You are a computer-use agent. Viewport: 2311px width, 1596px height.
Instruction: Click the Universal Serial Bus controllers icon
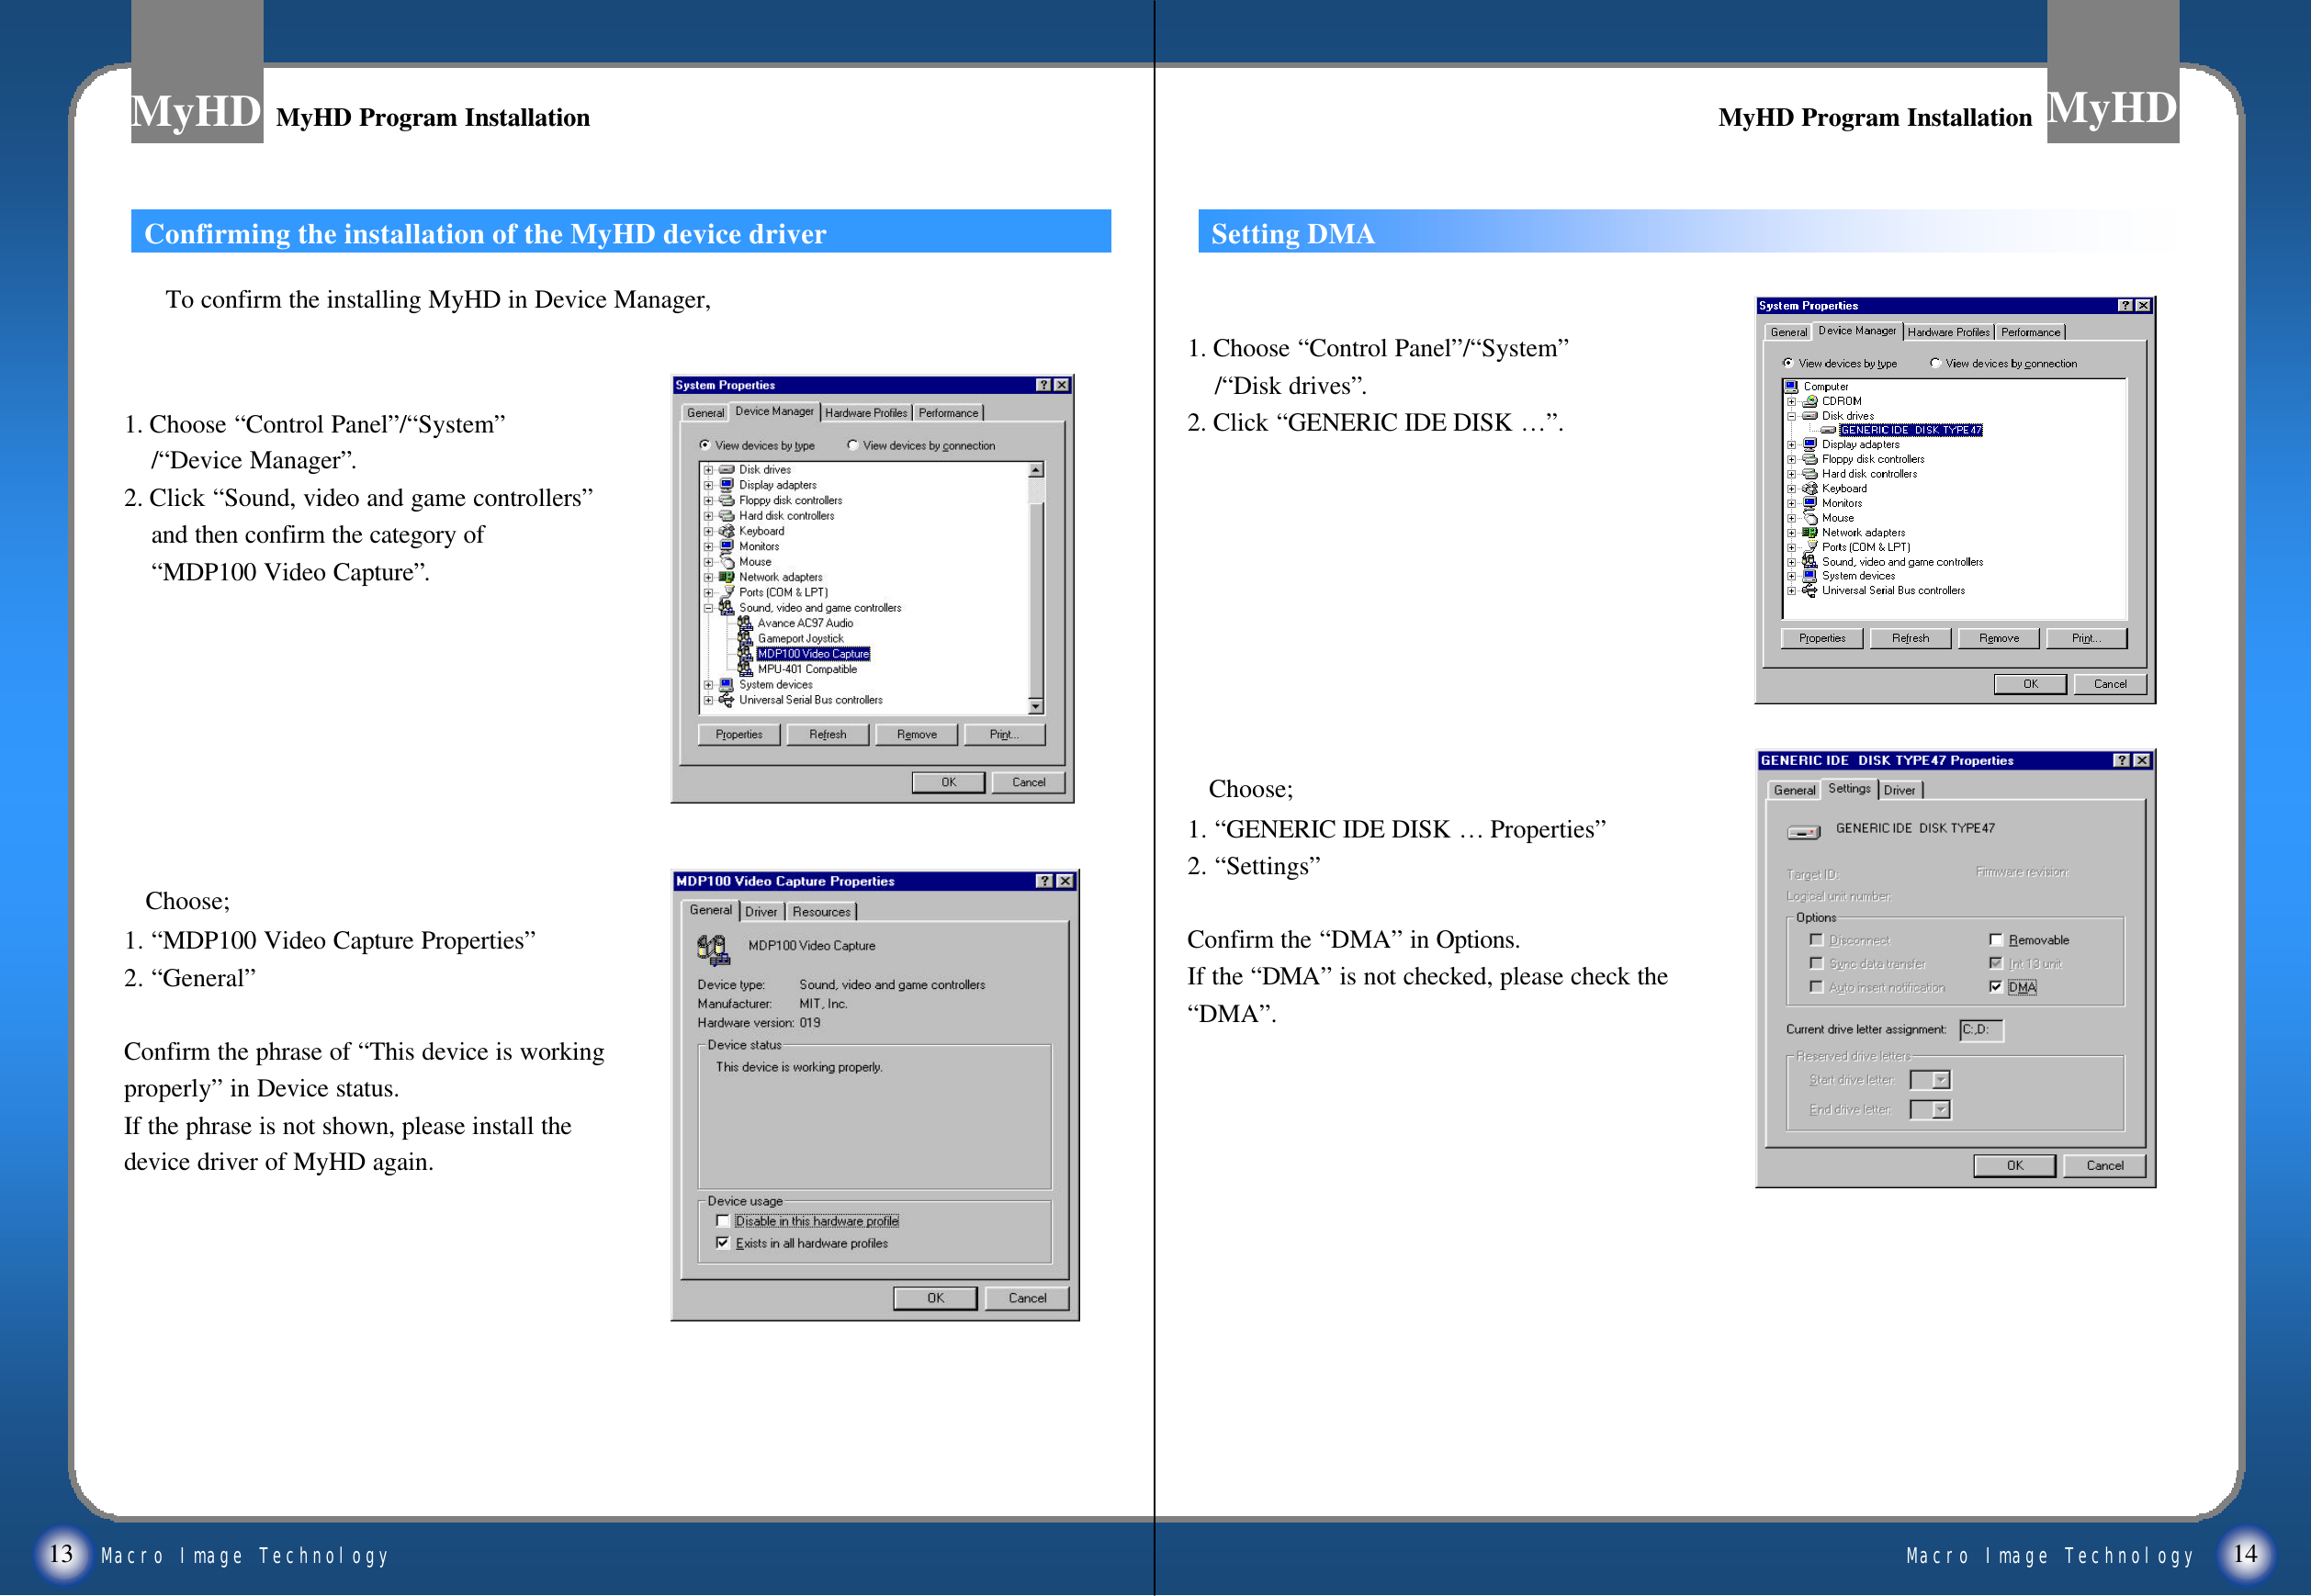point(727,700)
